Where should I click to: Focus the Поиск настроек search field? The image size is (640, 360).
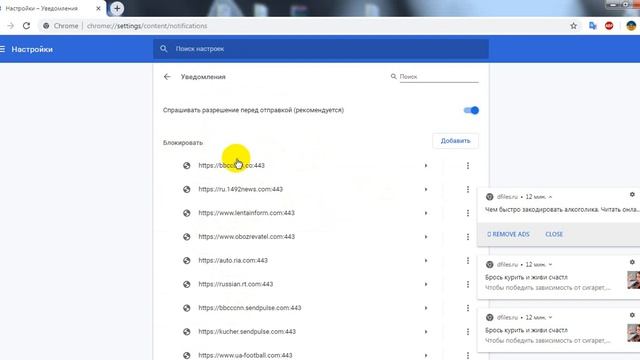tap(321, 49)
